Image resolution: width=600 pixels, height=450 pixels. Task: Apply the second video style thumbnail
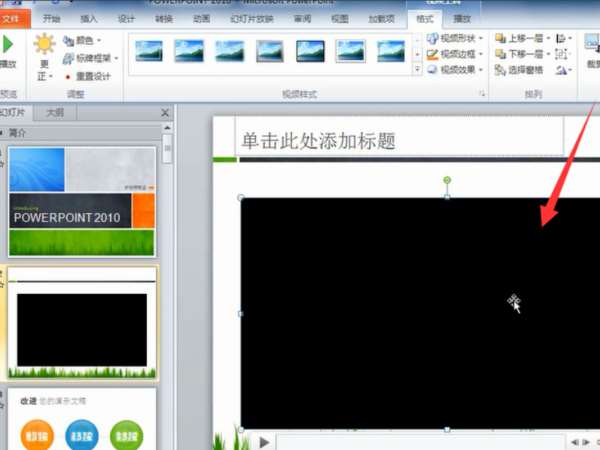[x=189, y=51]
